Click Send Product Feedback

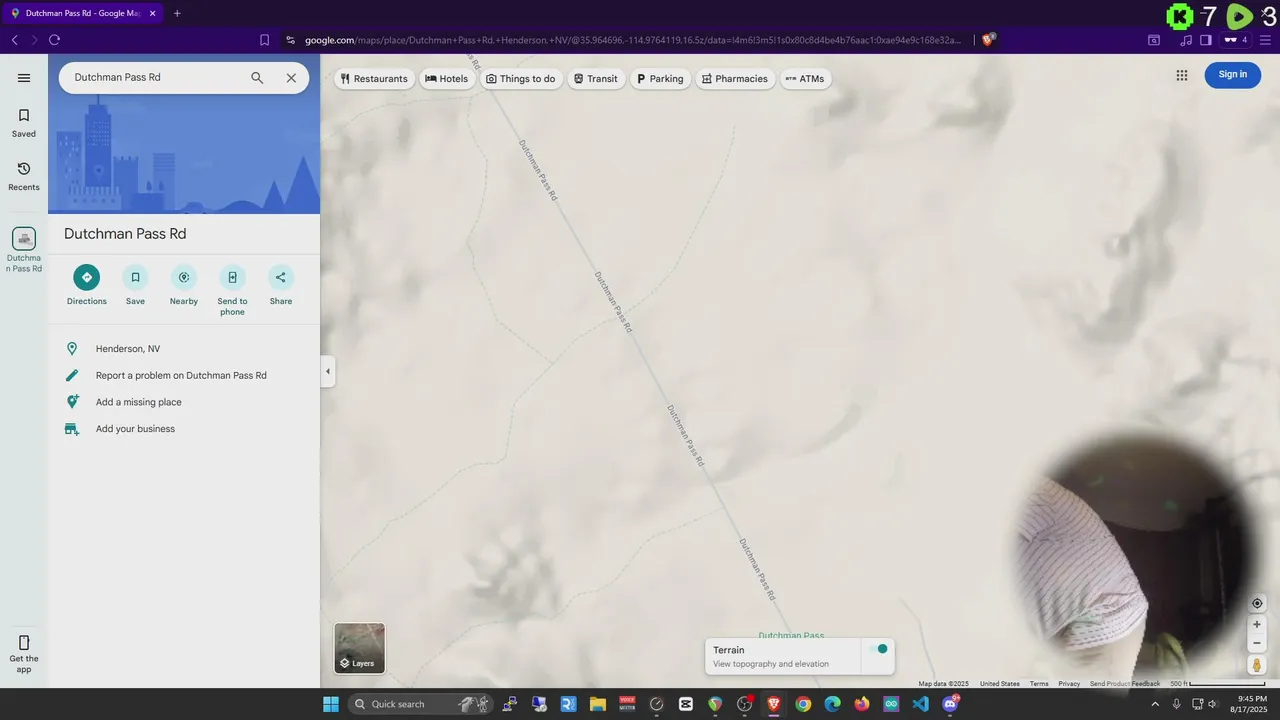point(1125,684)
